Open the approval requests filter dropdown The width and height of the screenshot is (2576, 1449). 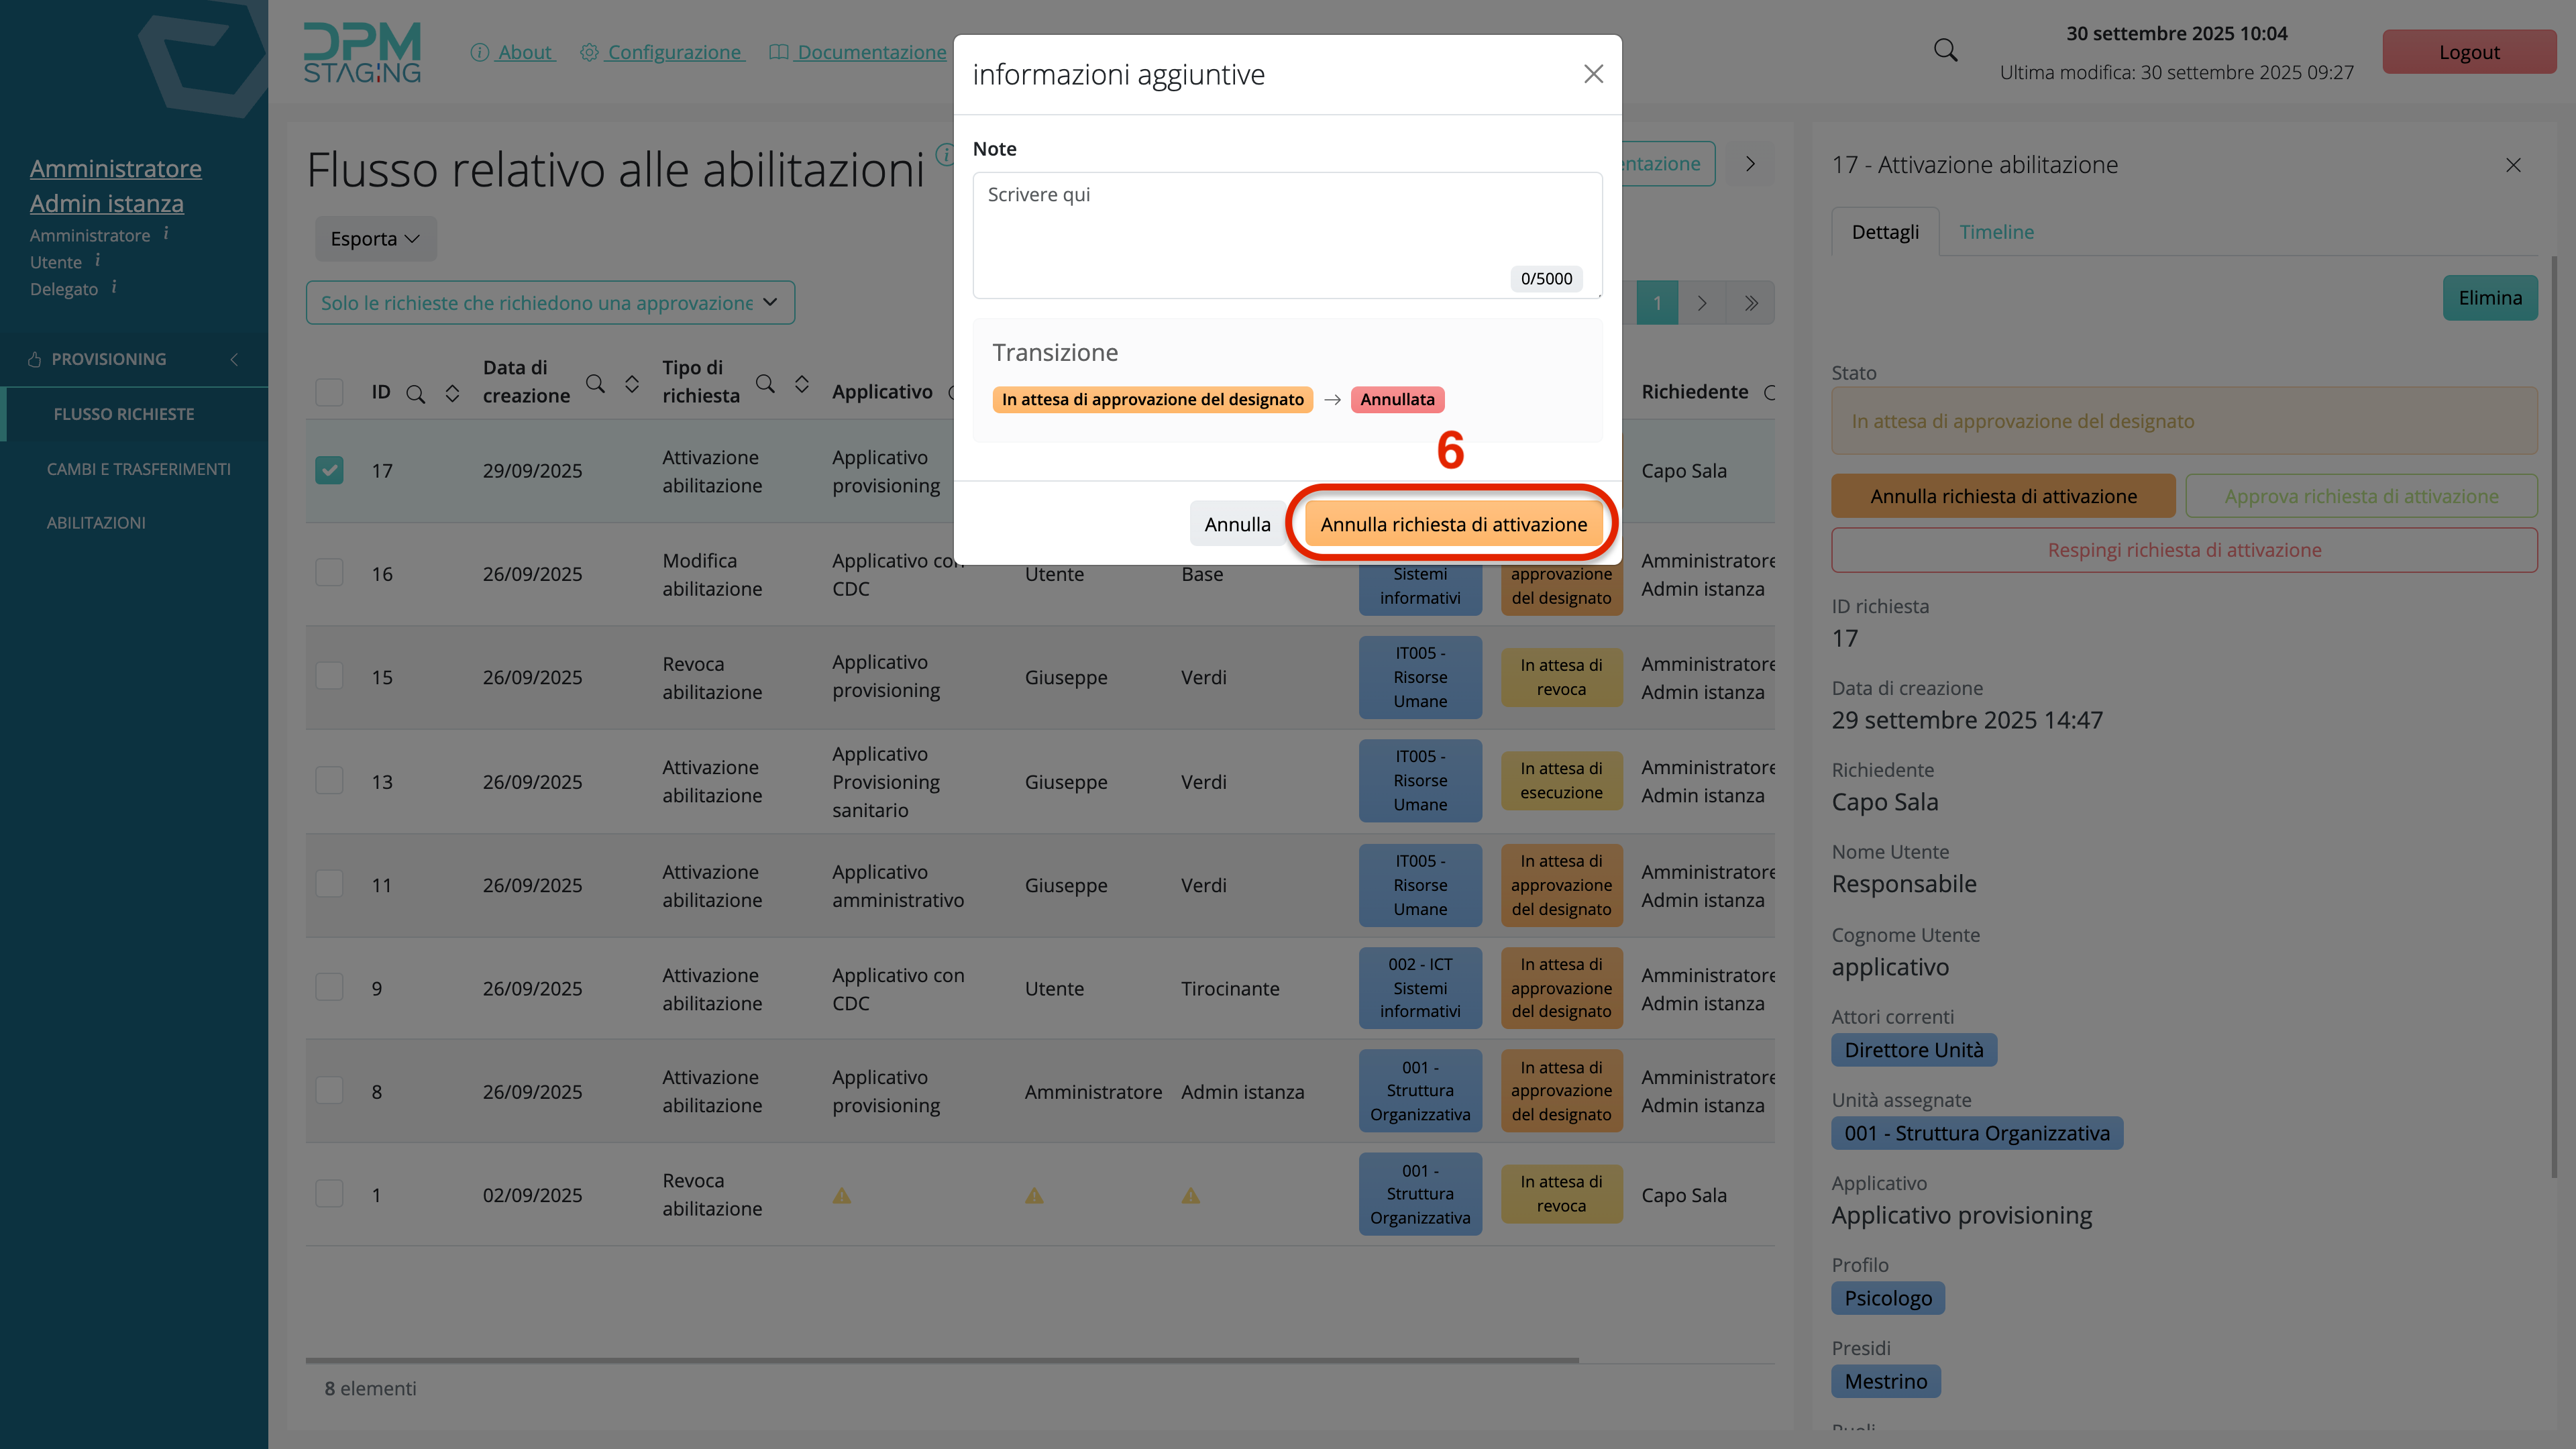pos(550,303)
